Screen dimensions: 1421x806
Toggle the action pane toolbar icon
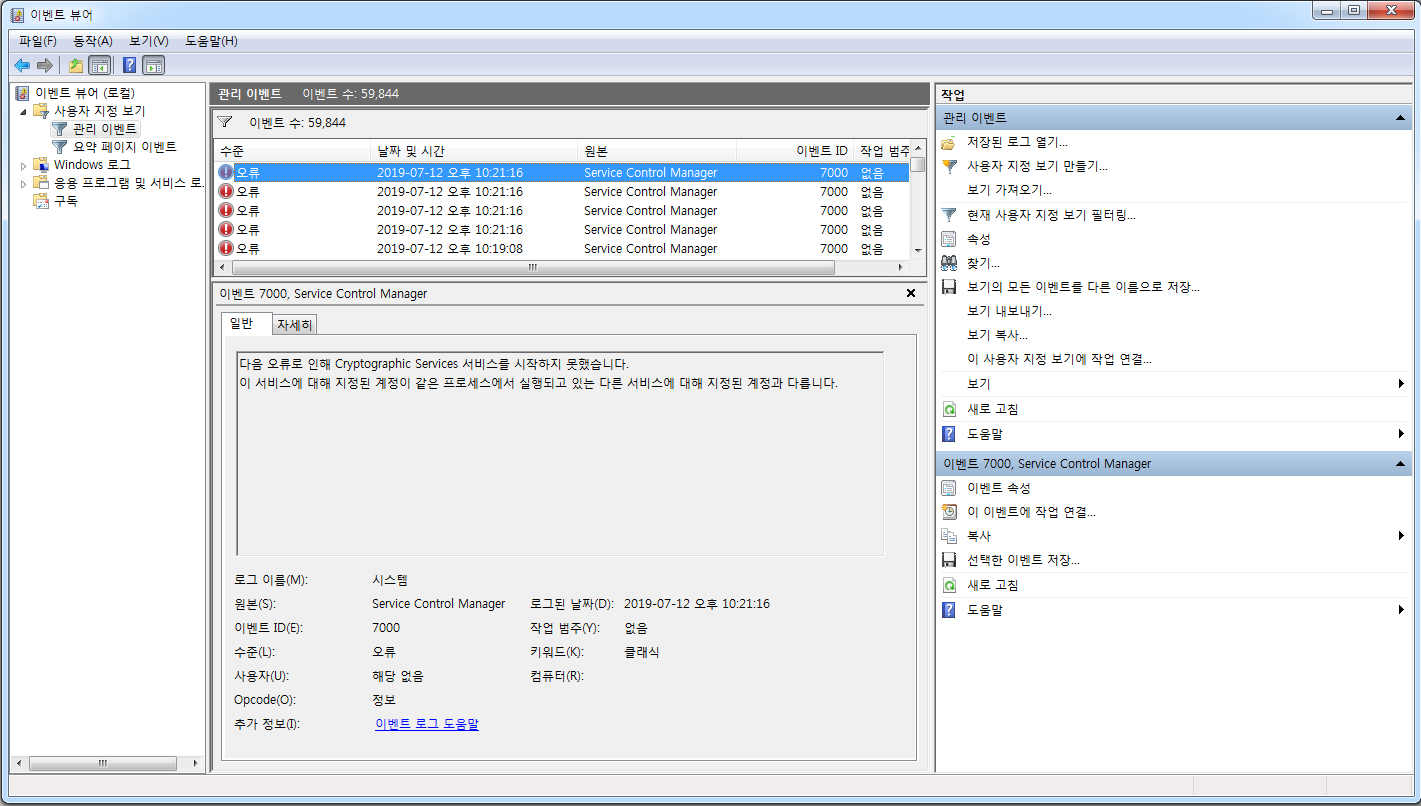(x=153, y=65)
